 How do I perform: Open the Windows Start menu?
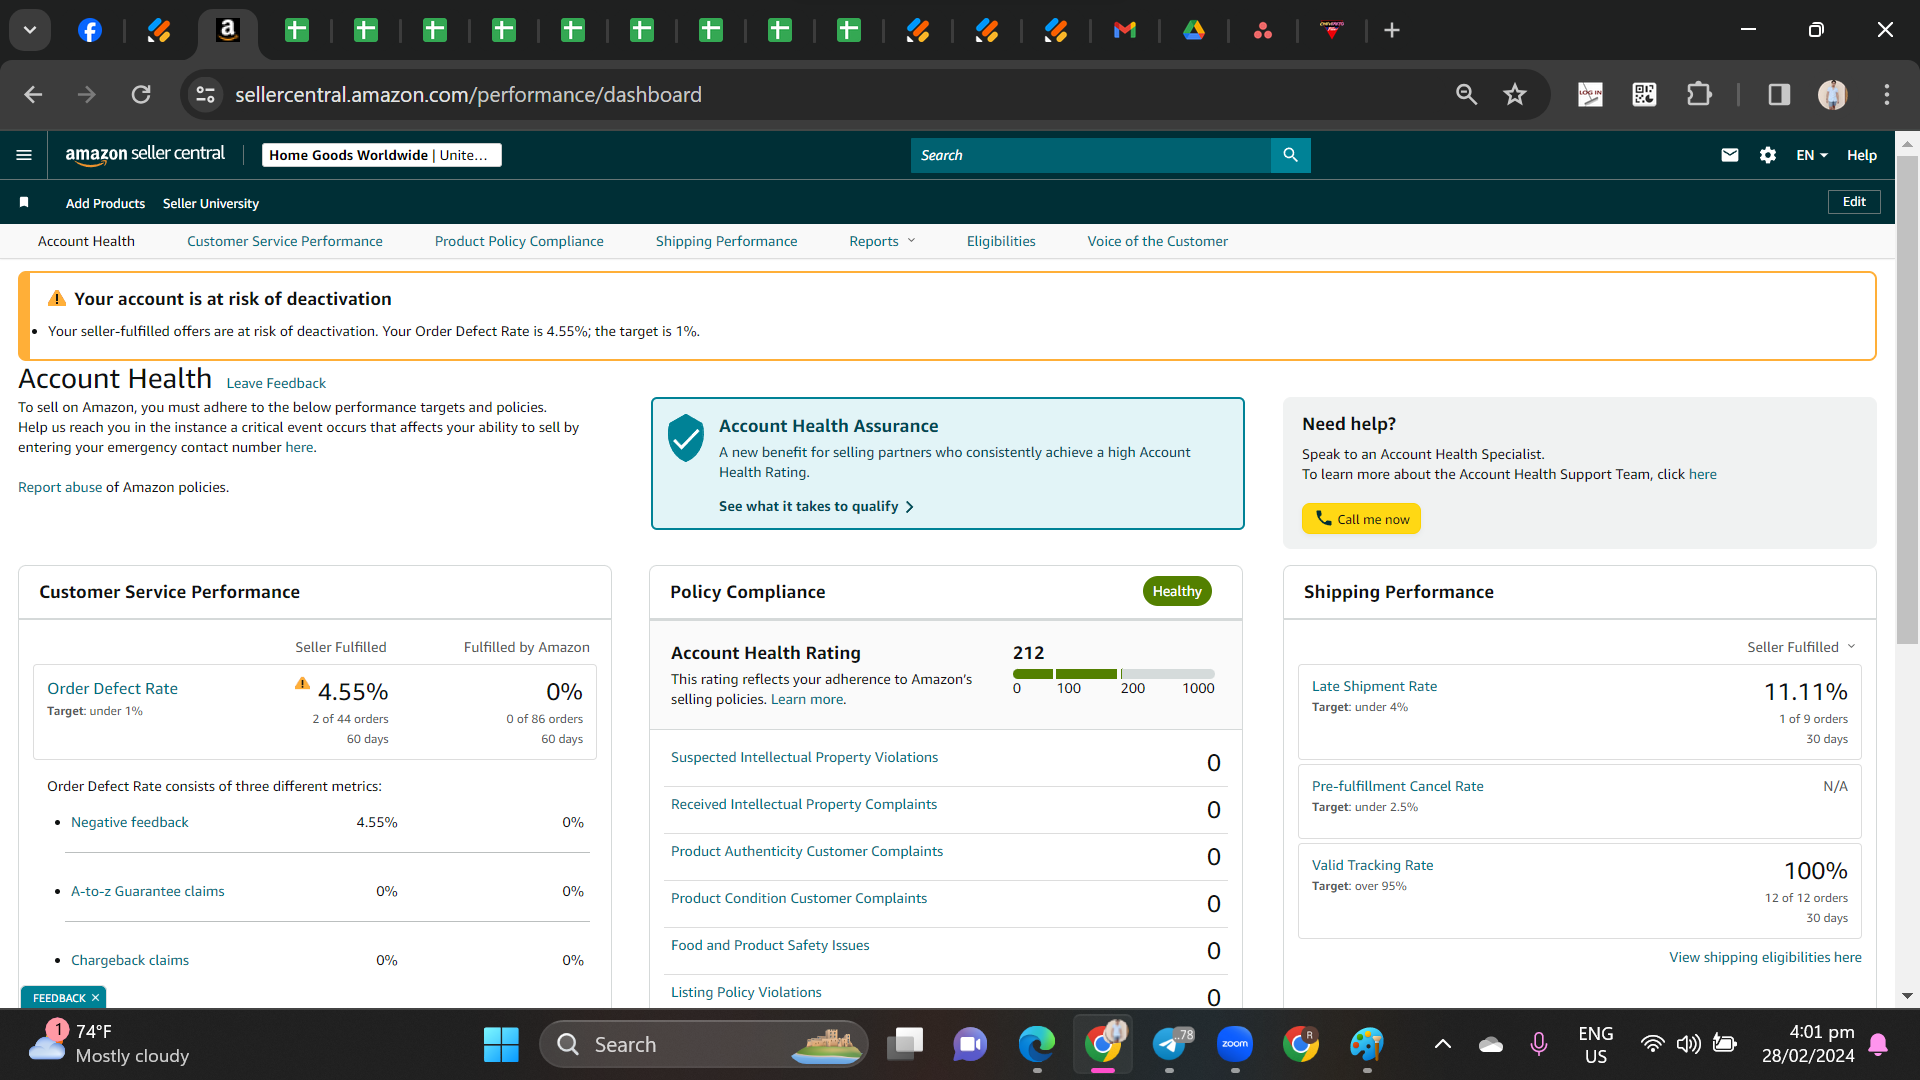pyautogui.click(x=501, y=1045)
